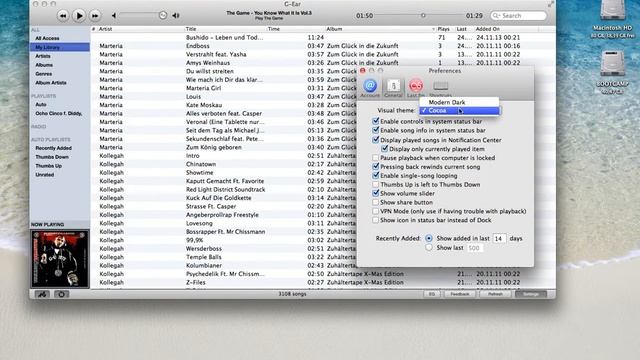Click the shuffle button in bottom bar
The height and width of the screenshot is (360, 640).
click(42, 294)
